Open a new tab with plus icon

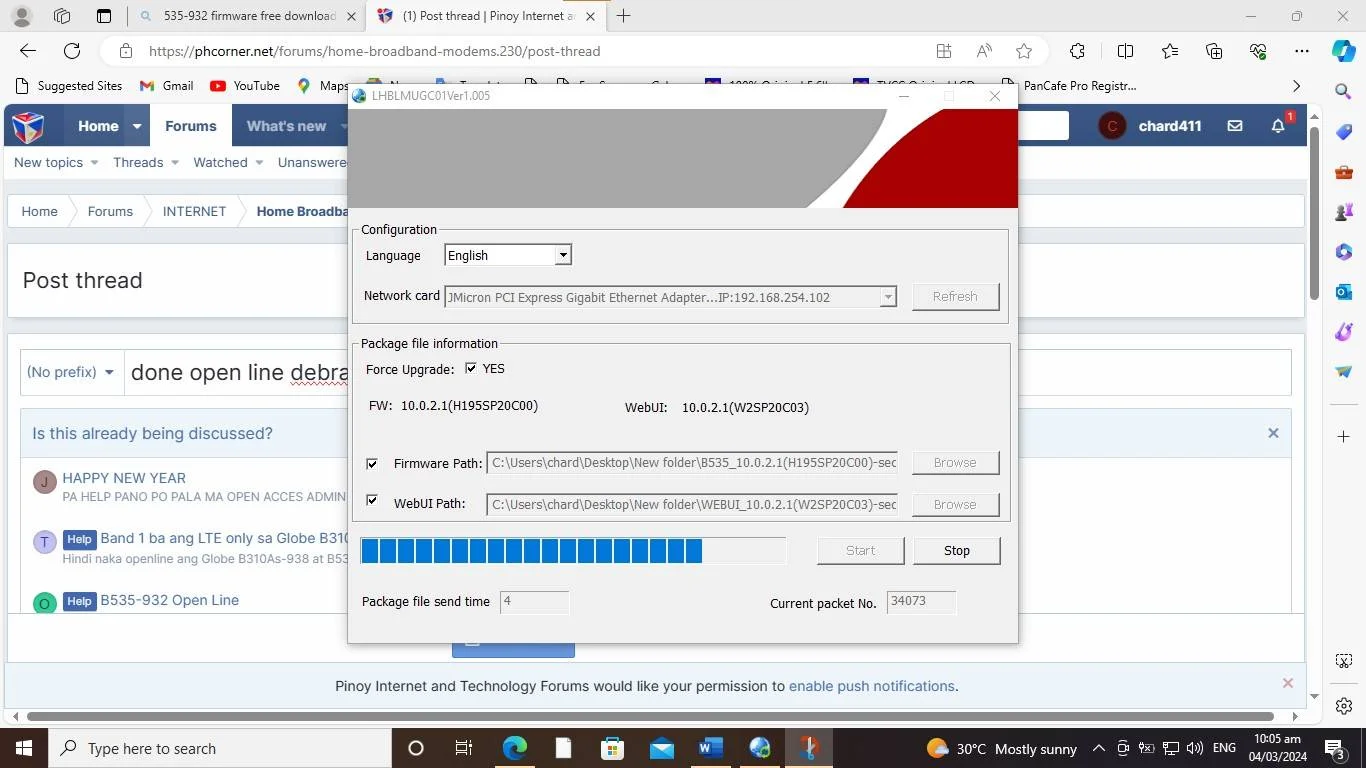(x=623, y=16)
